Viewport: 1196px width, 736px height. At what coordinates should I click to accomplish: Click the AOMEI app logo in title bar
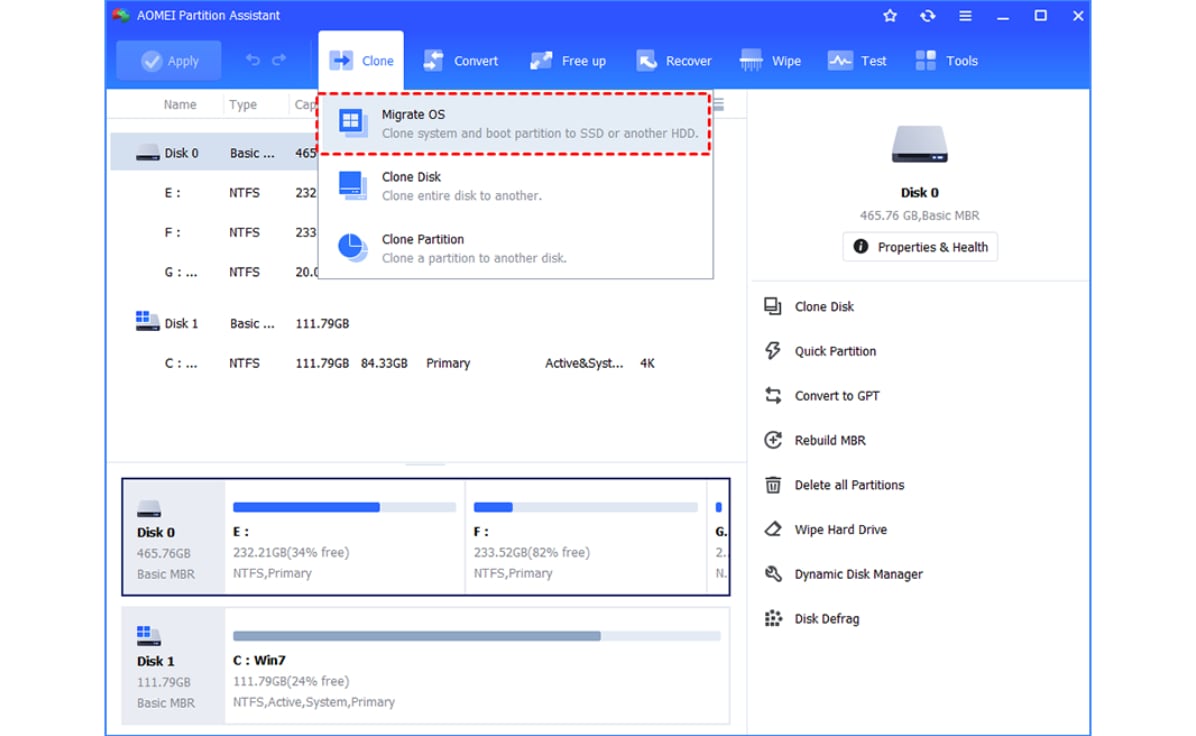[121, 15]
